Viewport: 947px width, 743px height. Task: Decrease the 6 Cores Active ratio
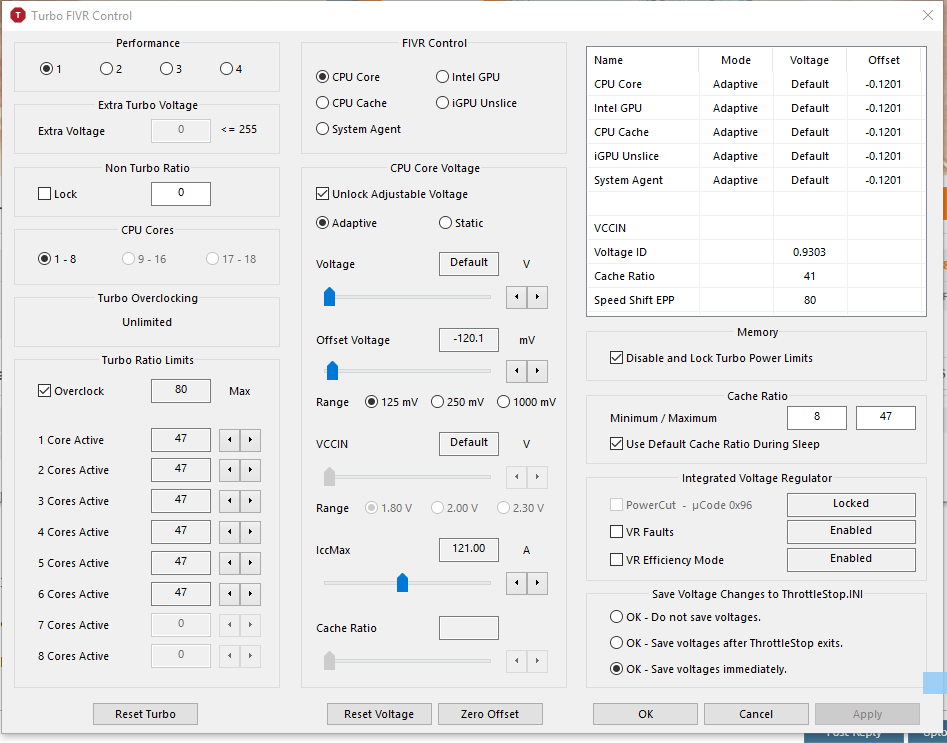230,594
